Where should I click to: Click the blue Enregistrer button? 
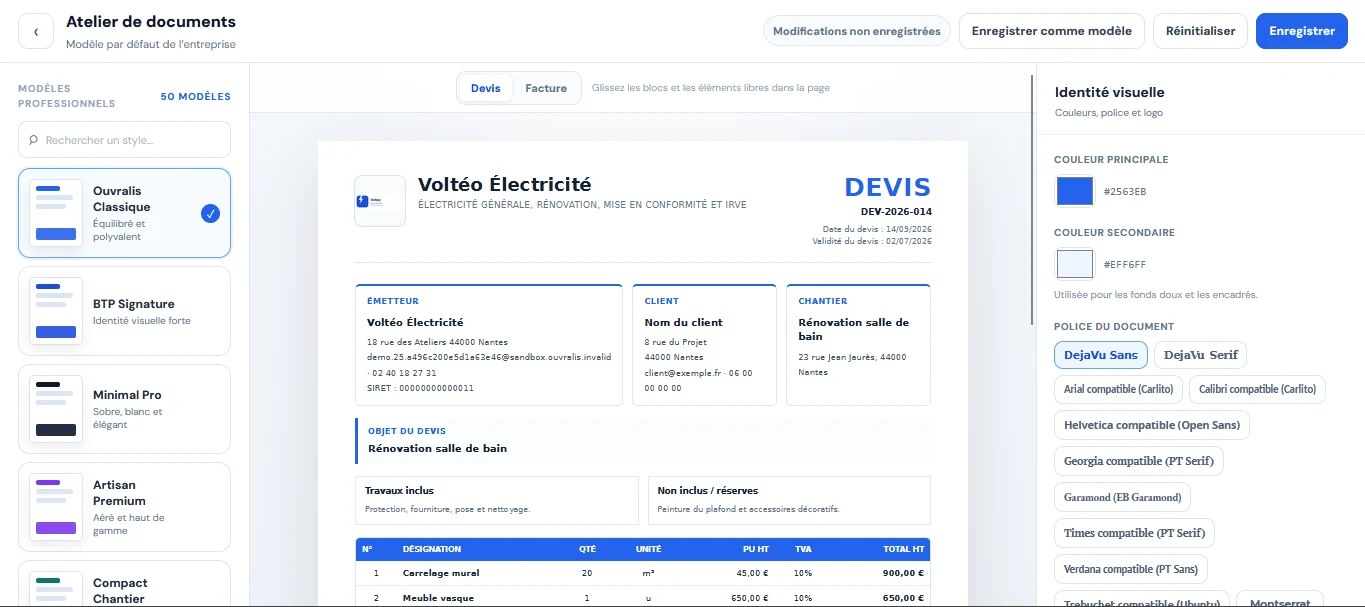tap(1302, 31)
